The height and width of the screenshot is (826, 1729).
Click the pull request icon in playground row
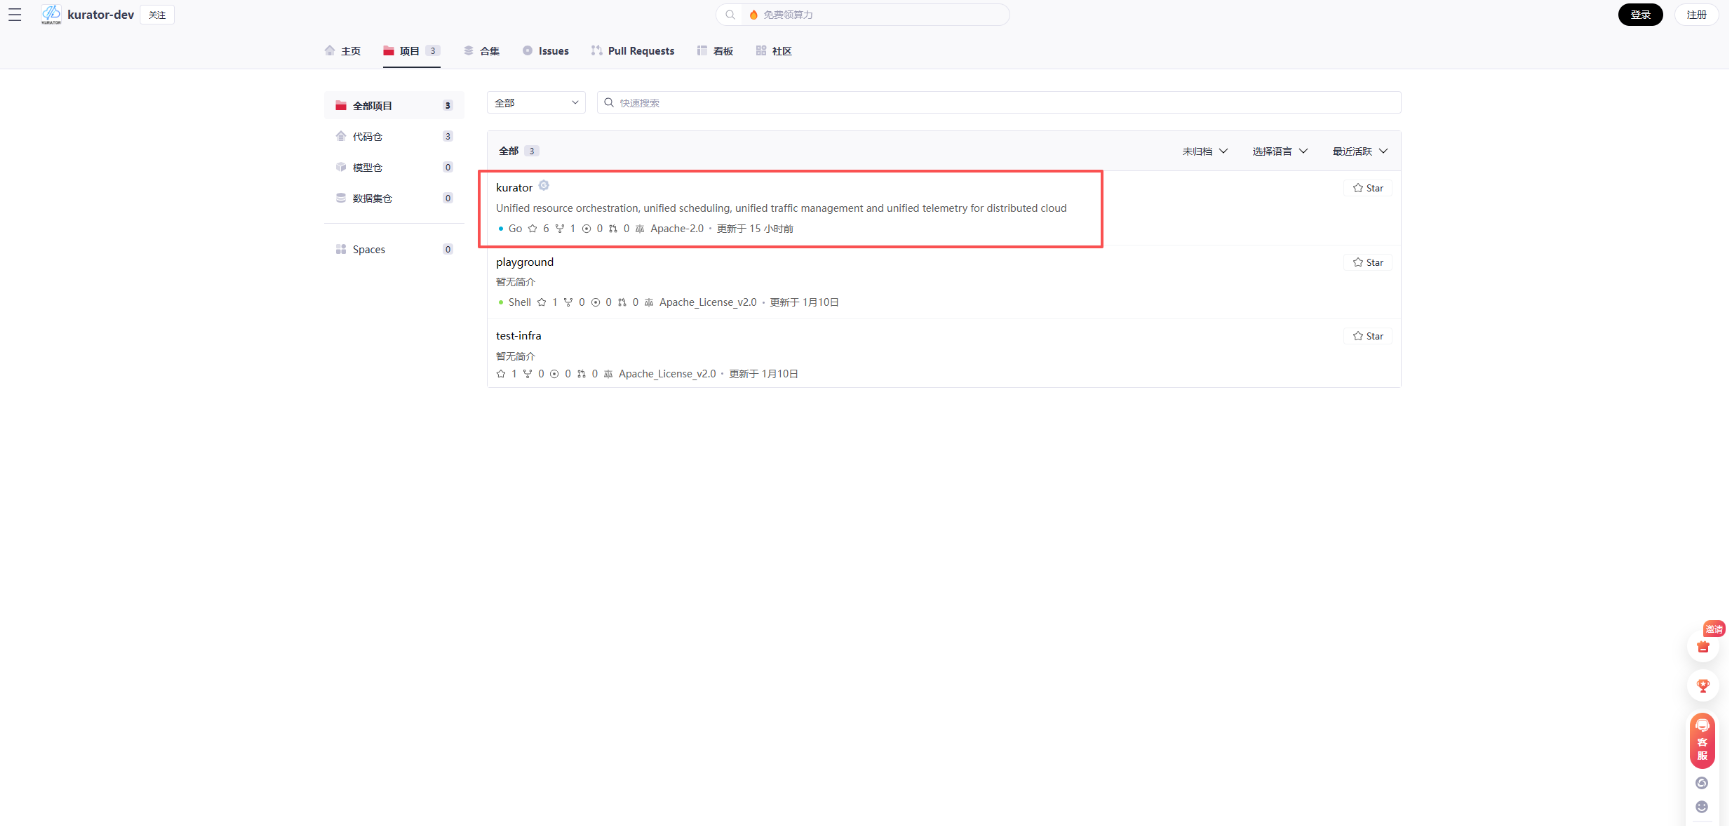tap(622, 302)
